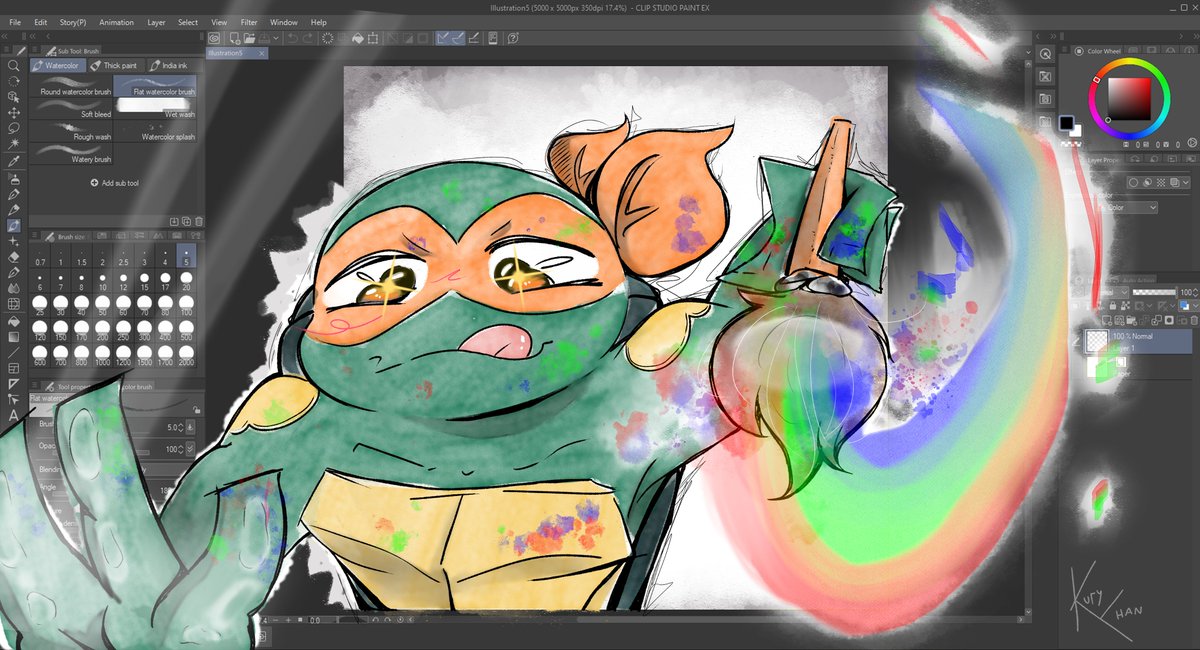This screenshot has height=650, width=1200.
Task: Click the smartphone connect icon
Action: [491, 38]
